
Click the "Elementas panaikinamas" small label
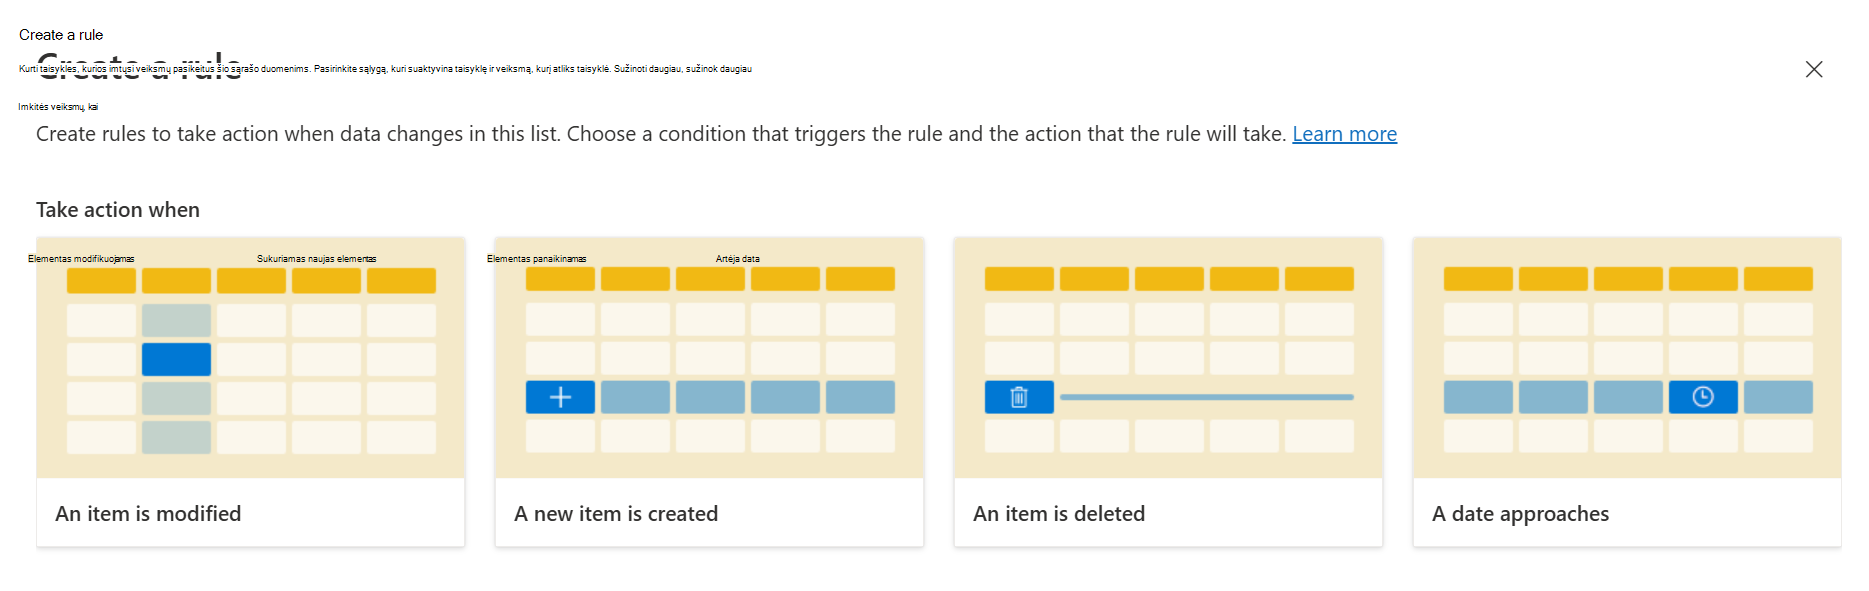point(537,259)
